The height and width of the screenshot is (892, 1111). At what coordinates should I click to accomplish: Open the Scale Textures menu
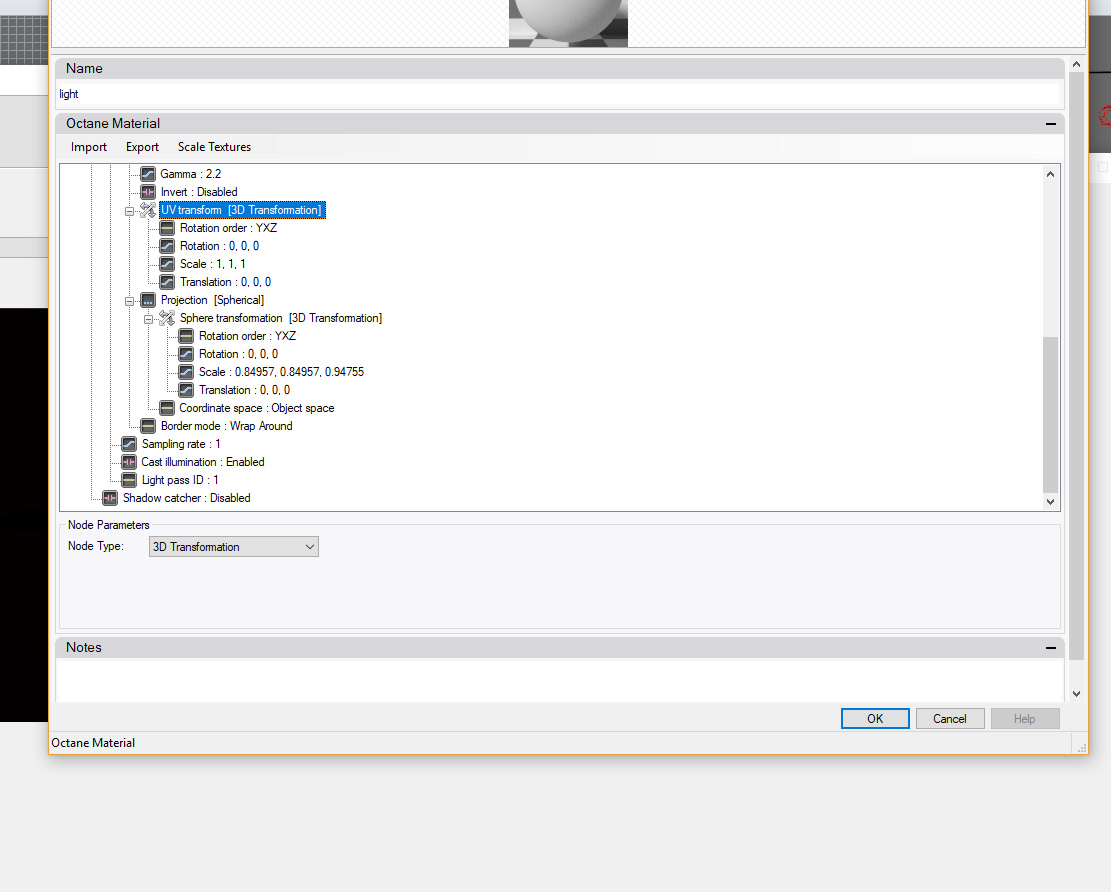coord(214,147)
